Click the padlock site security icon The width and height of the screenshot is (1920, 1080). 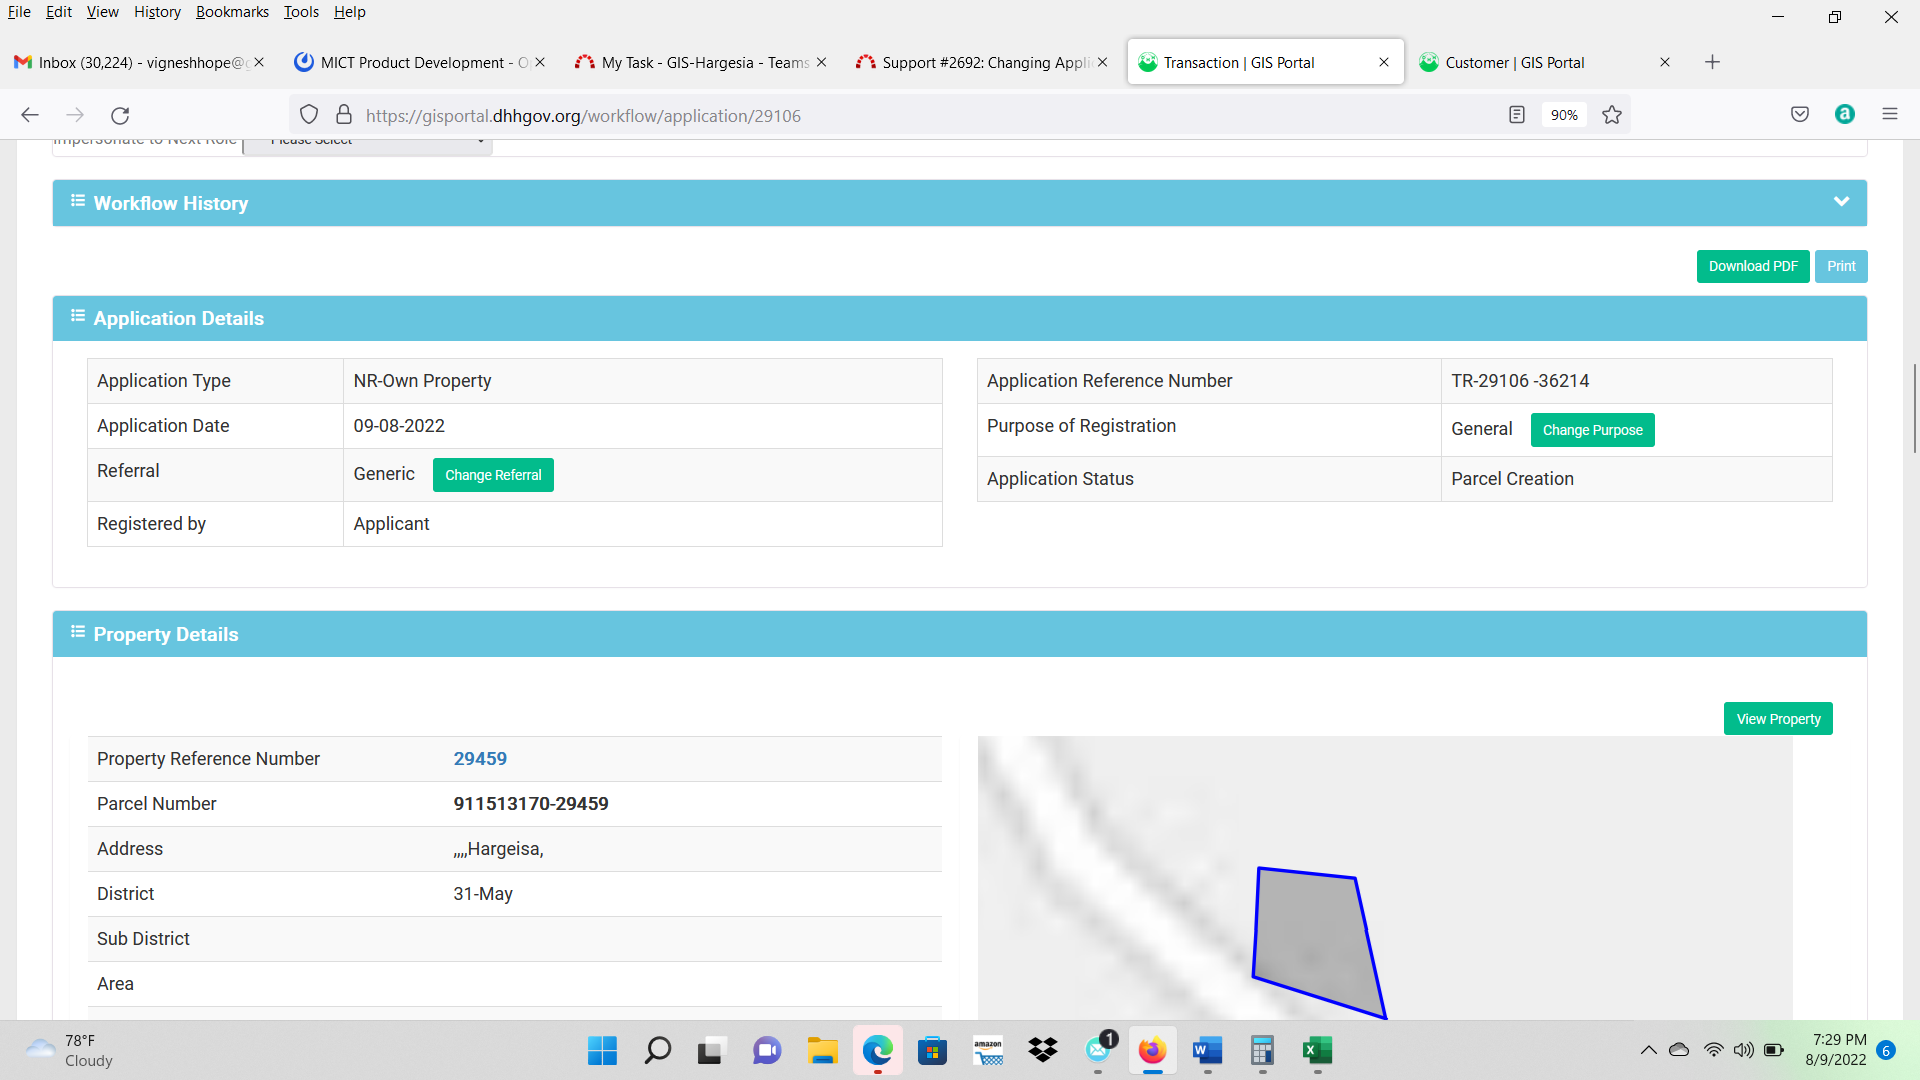click(344, 115)
